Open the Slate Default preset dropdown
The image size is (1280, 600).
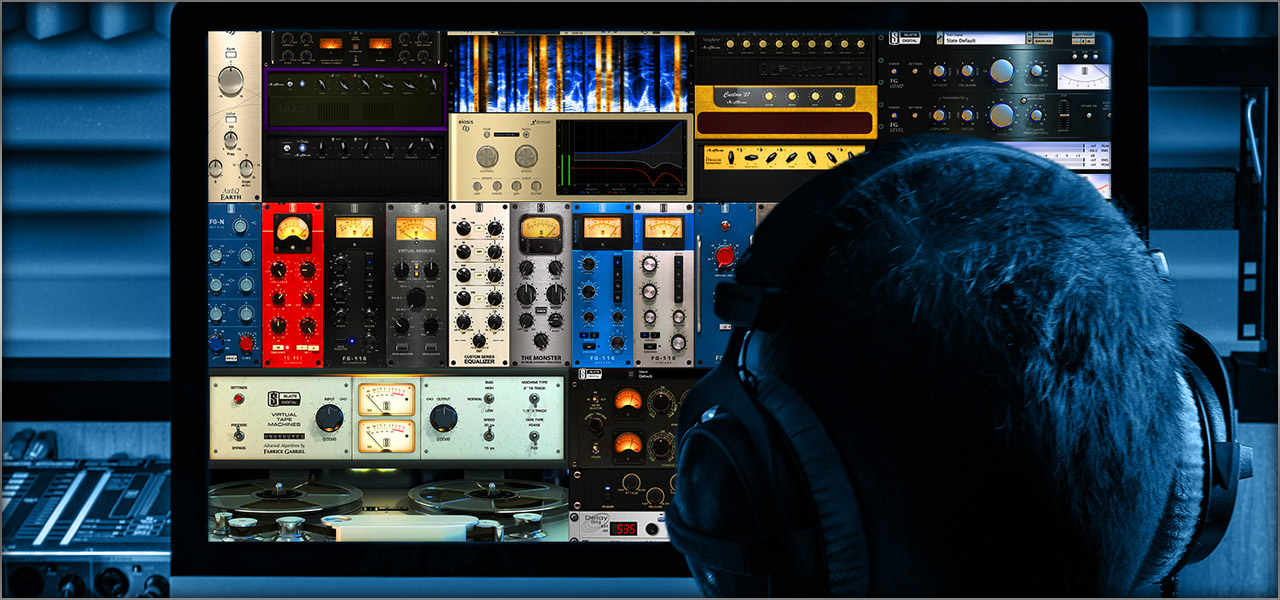point(985,39)
